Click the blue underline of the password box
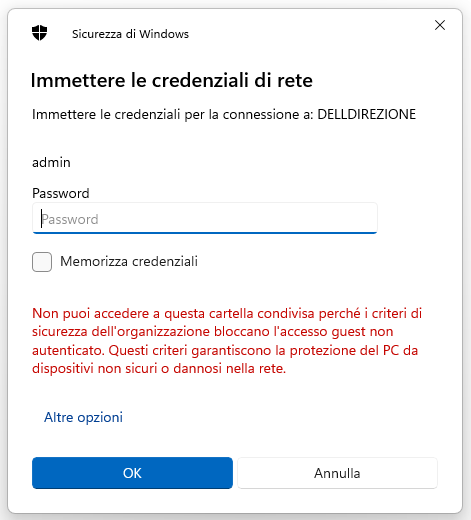471x520 pixels. 205,233
